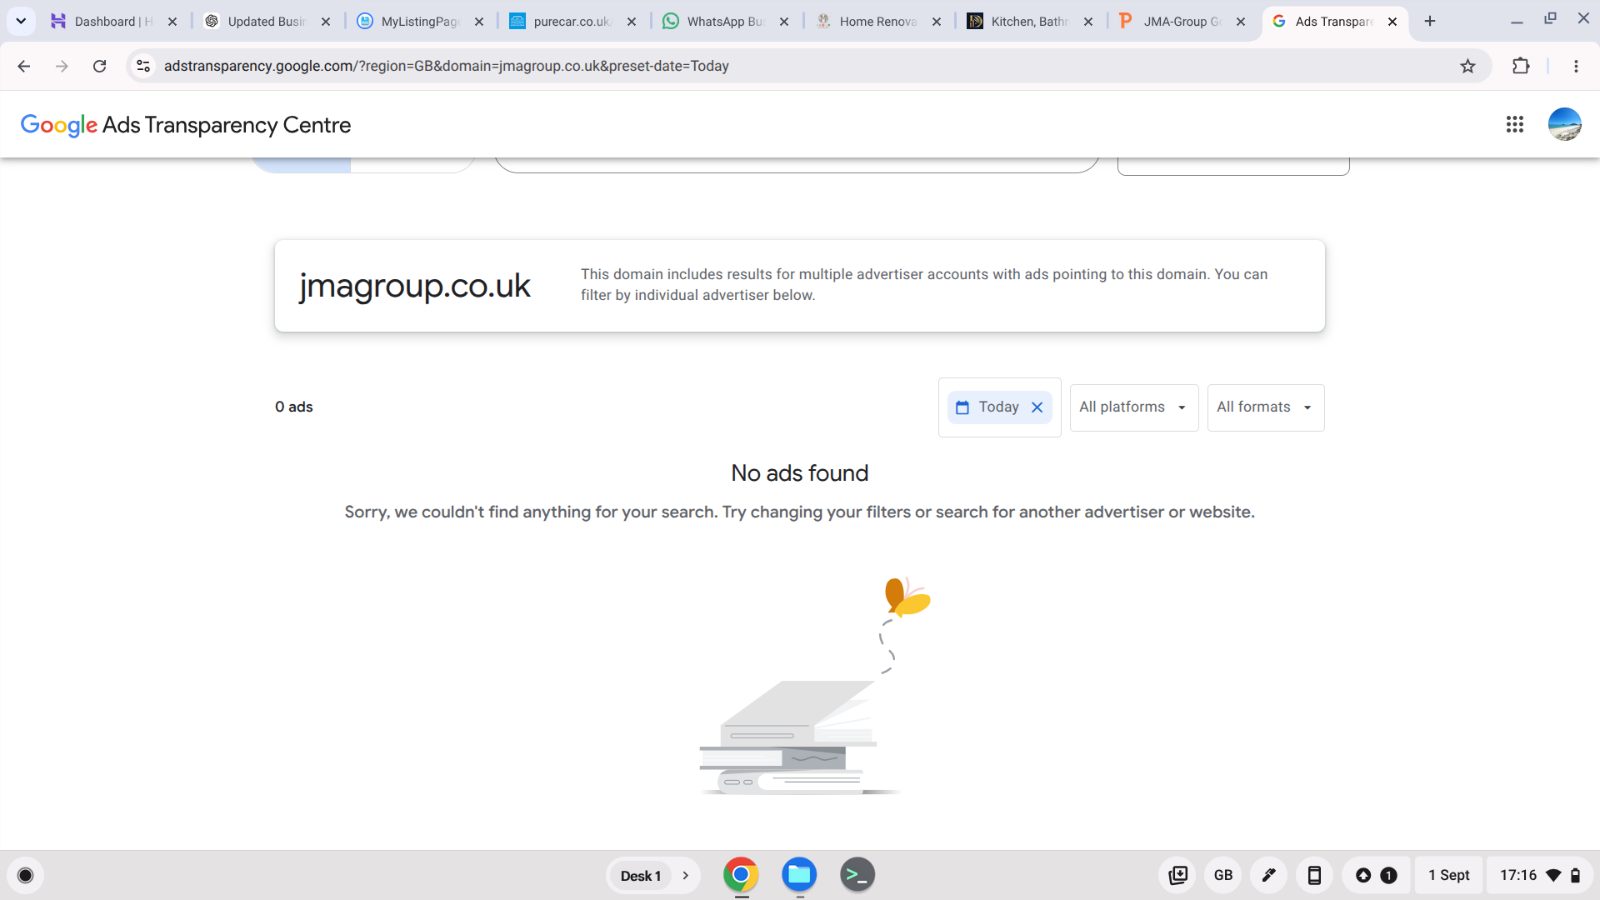Close the MyListingPage tab
The height and width of the screenshot is (900, 1600).
click(479, 21)
